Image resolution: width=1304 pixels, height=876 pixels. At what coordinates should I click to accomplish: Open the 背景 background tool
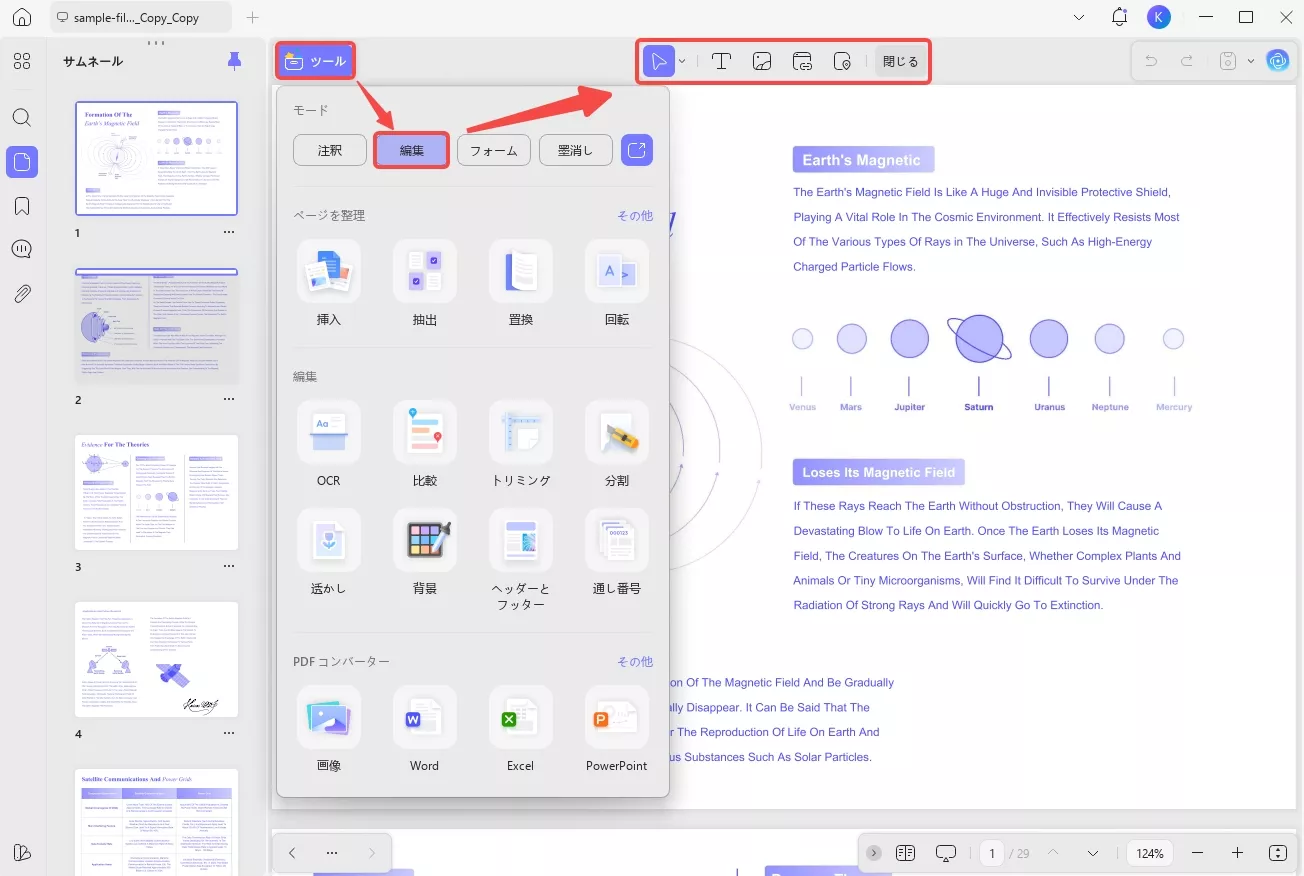[424, 552]
